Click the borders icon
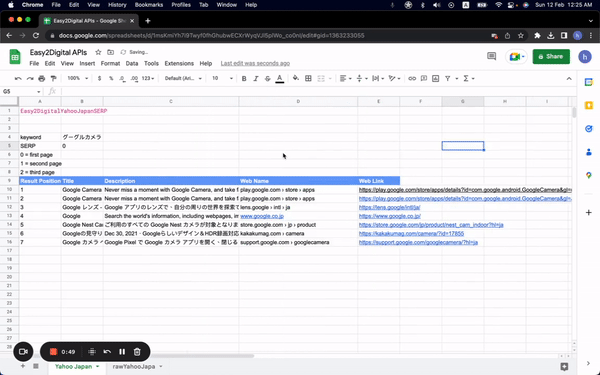 click(308, 78)
